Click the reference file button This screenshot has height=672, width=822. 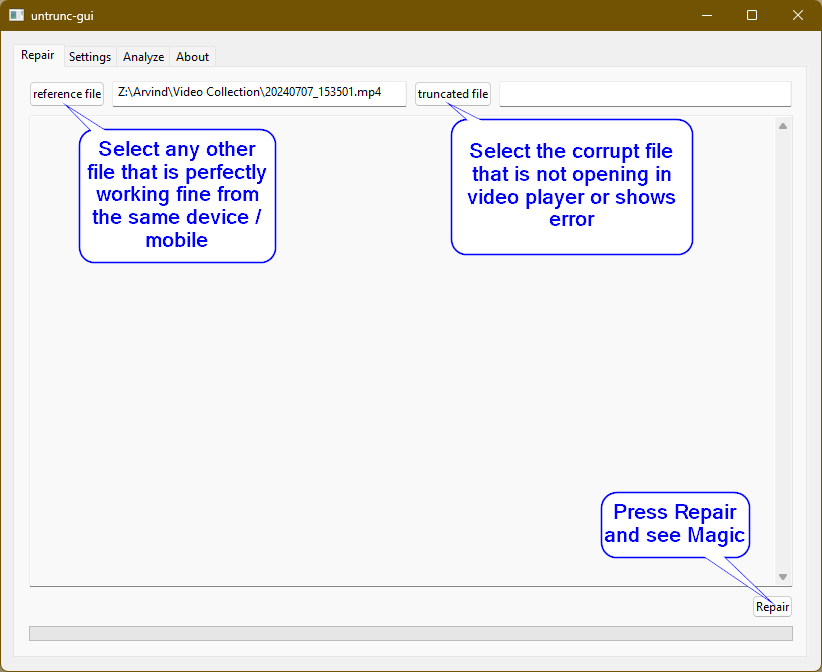[x=67, y=94]
